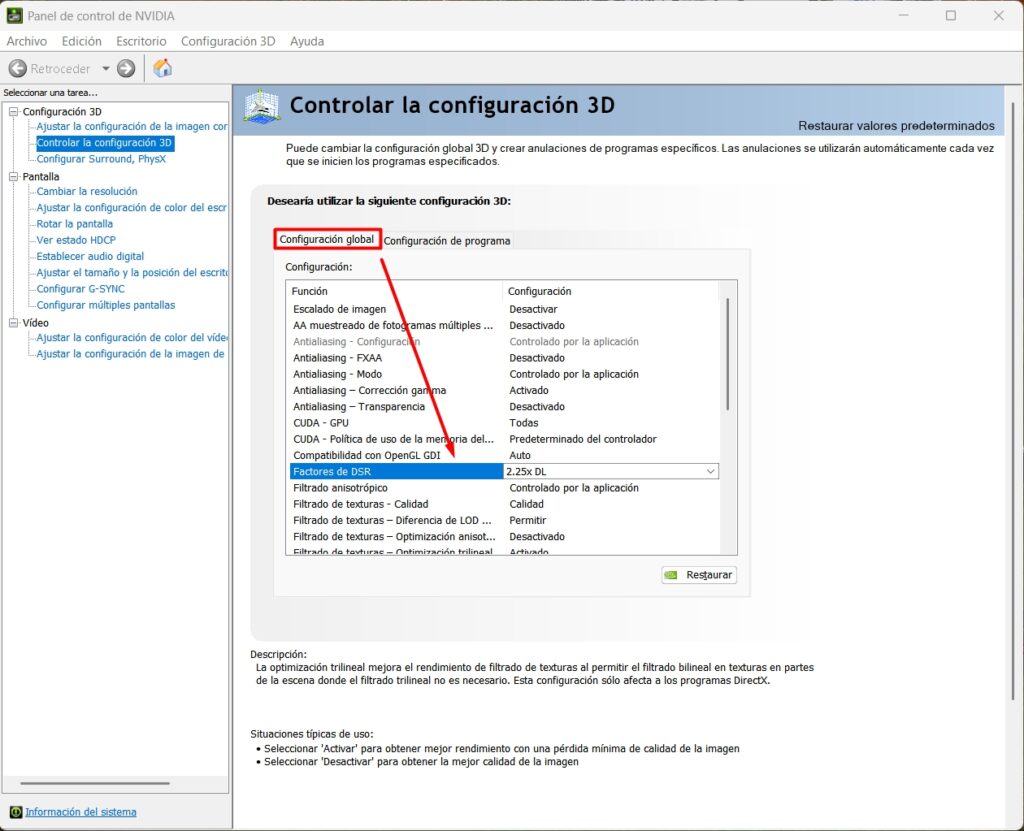Image resolution: width=1024 pixels, height=831 pixels.
Task: Select the Antialiasing - FXAA row
Action: (504, 358)
